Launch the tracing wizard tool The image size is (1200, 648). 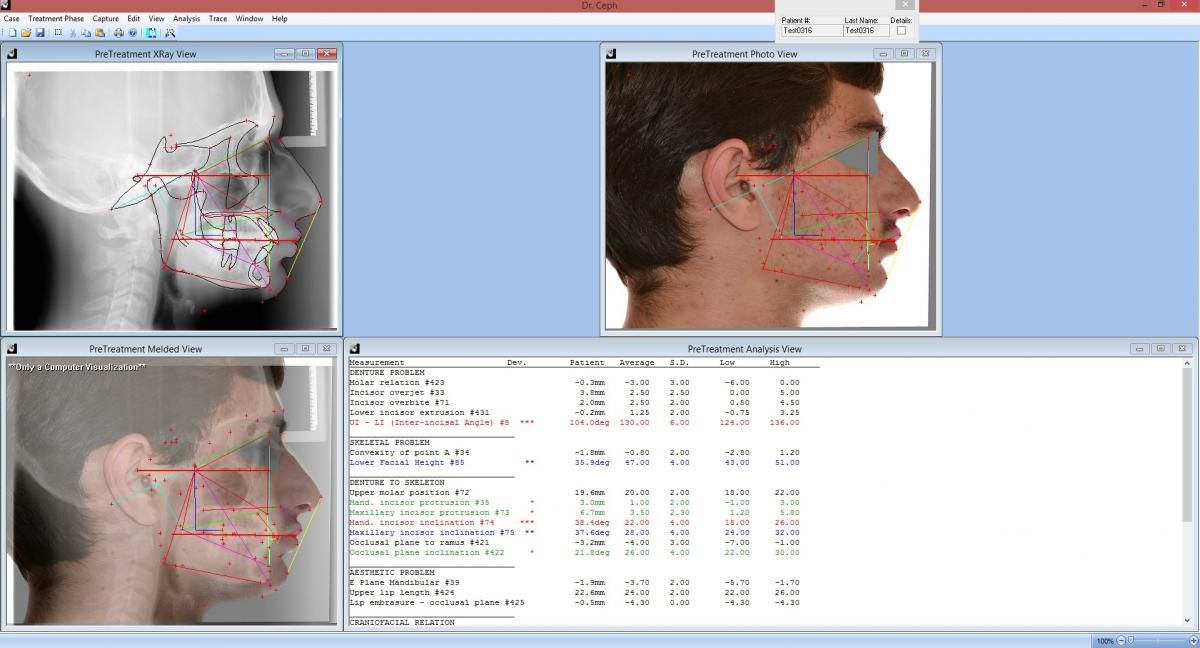(x=172, y=33)
